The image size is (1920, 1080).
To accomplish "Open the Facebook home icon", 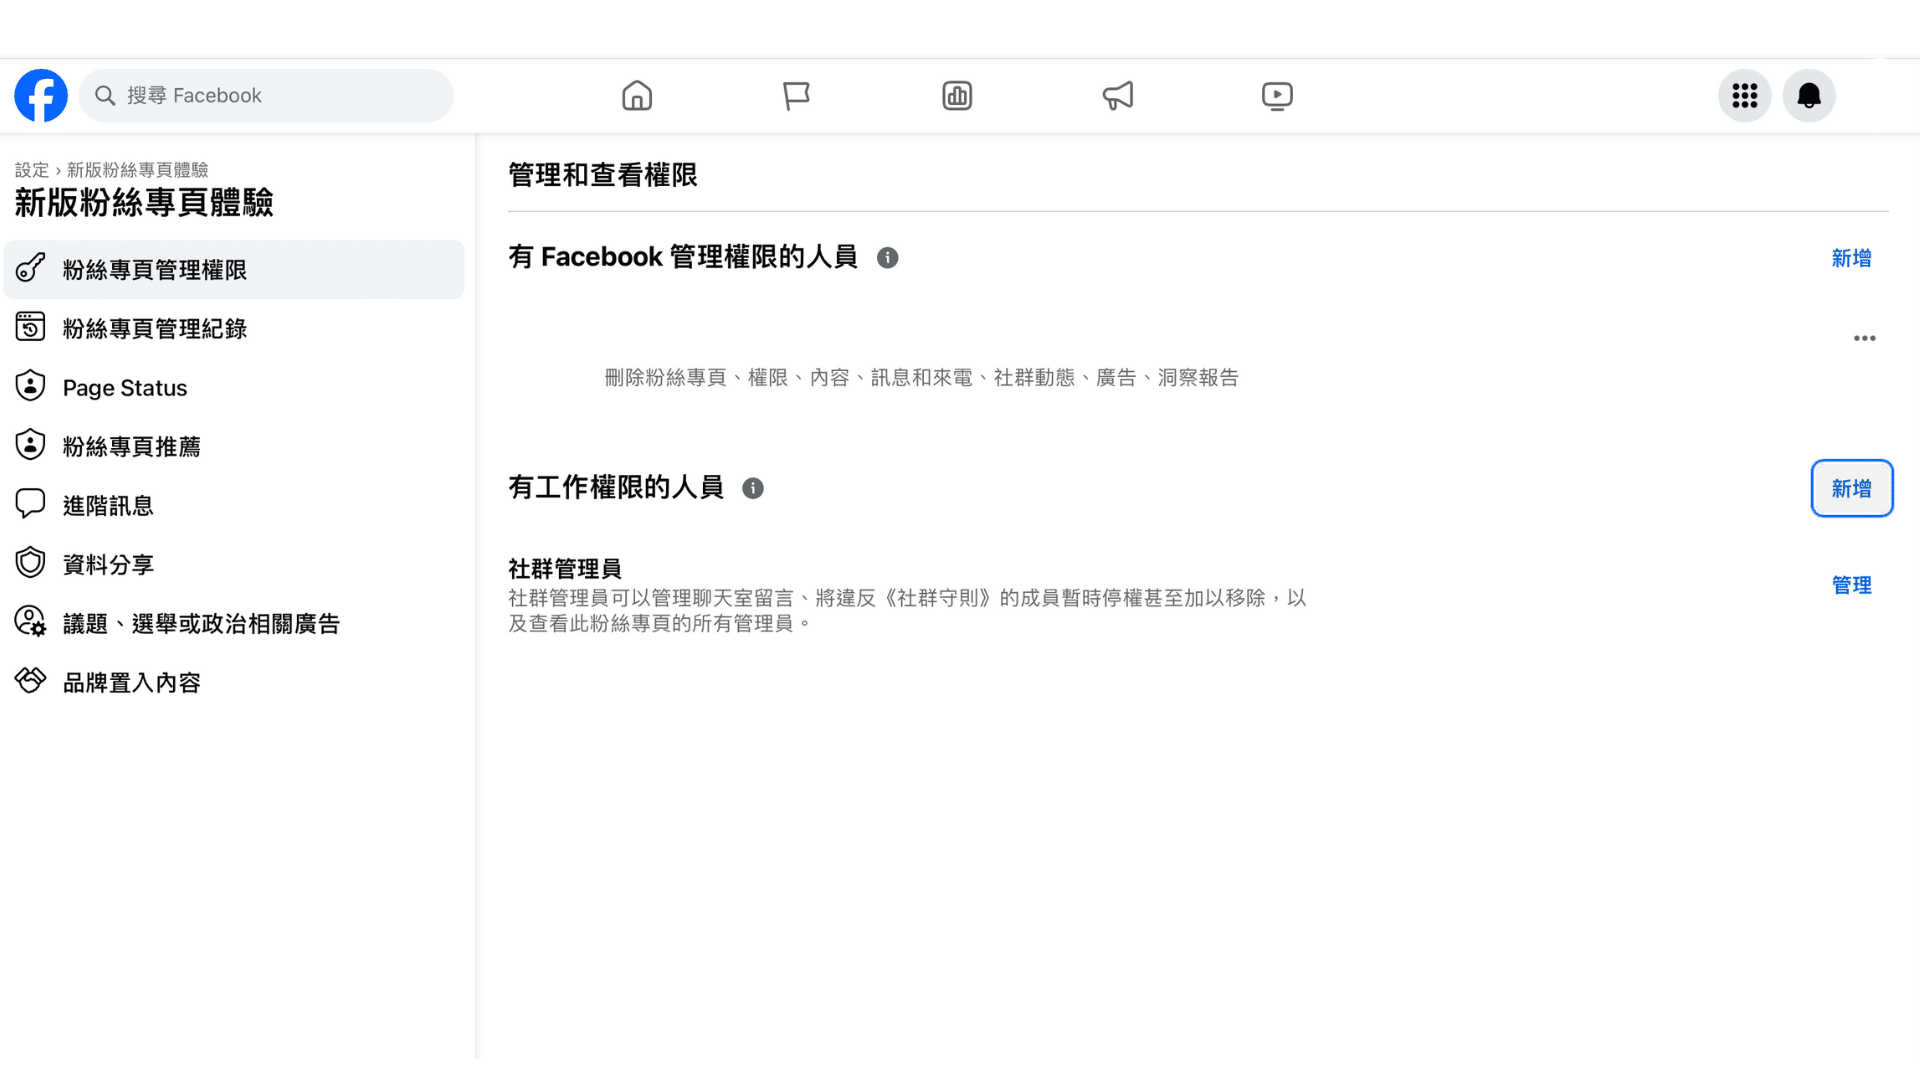I will 637,95.
